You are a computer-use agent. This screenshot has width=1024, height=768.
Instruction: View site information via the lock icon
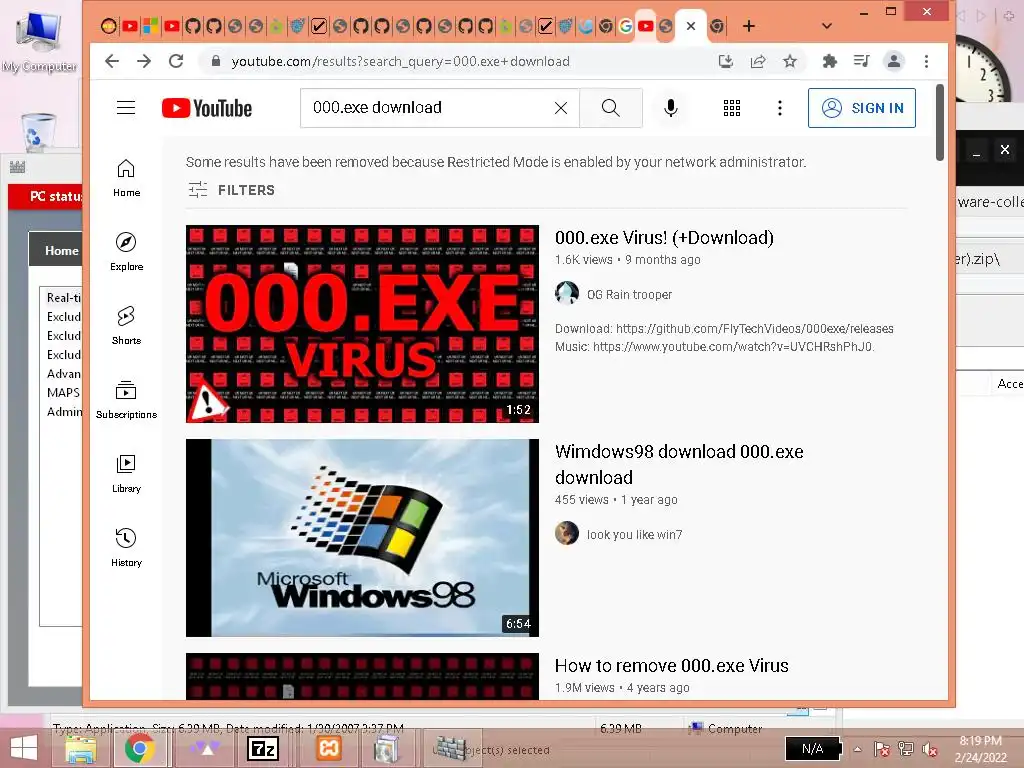click(x=216, y=61)
